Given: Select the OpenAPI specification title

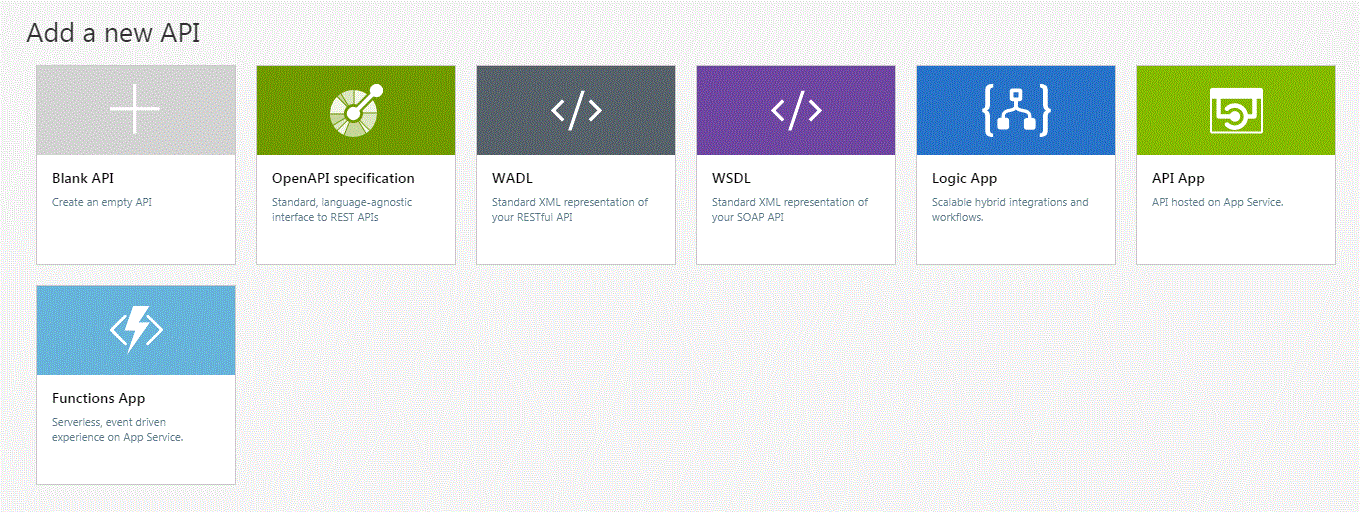Looking at the screenshot, I should click(343, 178).
